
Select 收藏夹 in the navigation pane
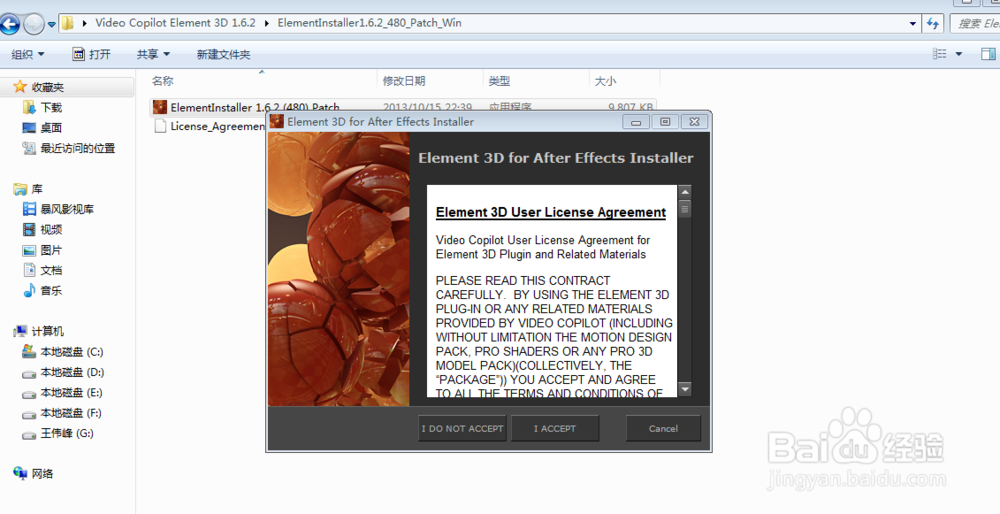[x=48, y=87]
